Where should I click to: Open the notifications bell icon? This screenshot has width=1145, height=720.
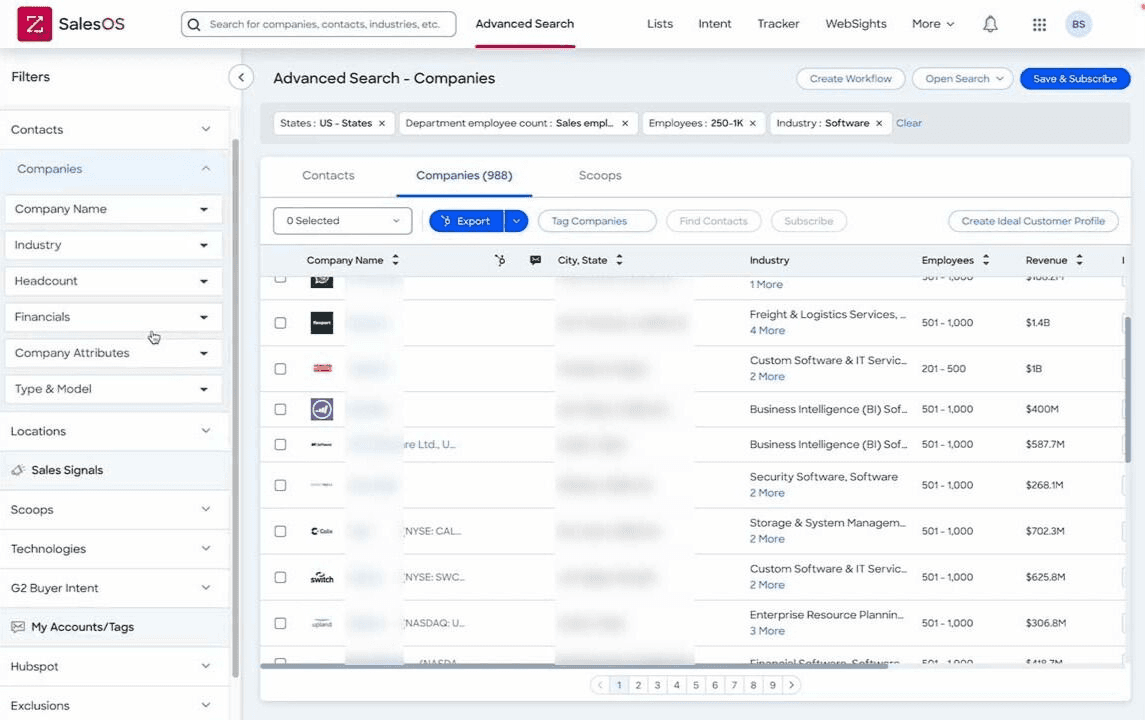(989, 24)
